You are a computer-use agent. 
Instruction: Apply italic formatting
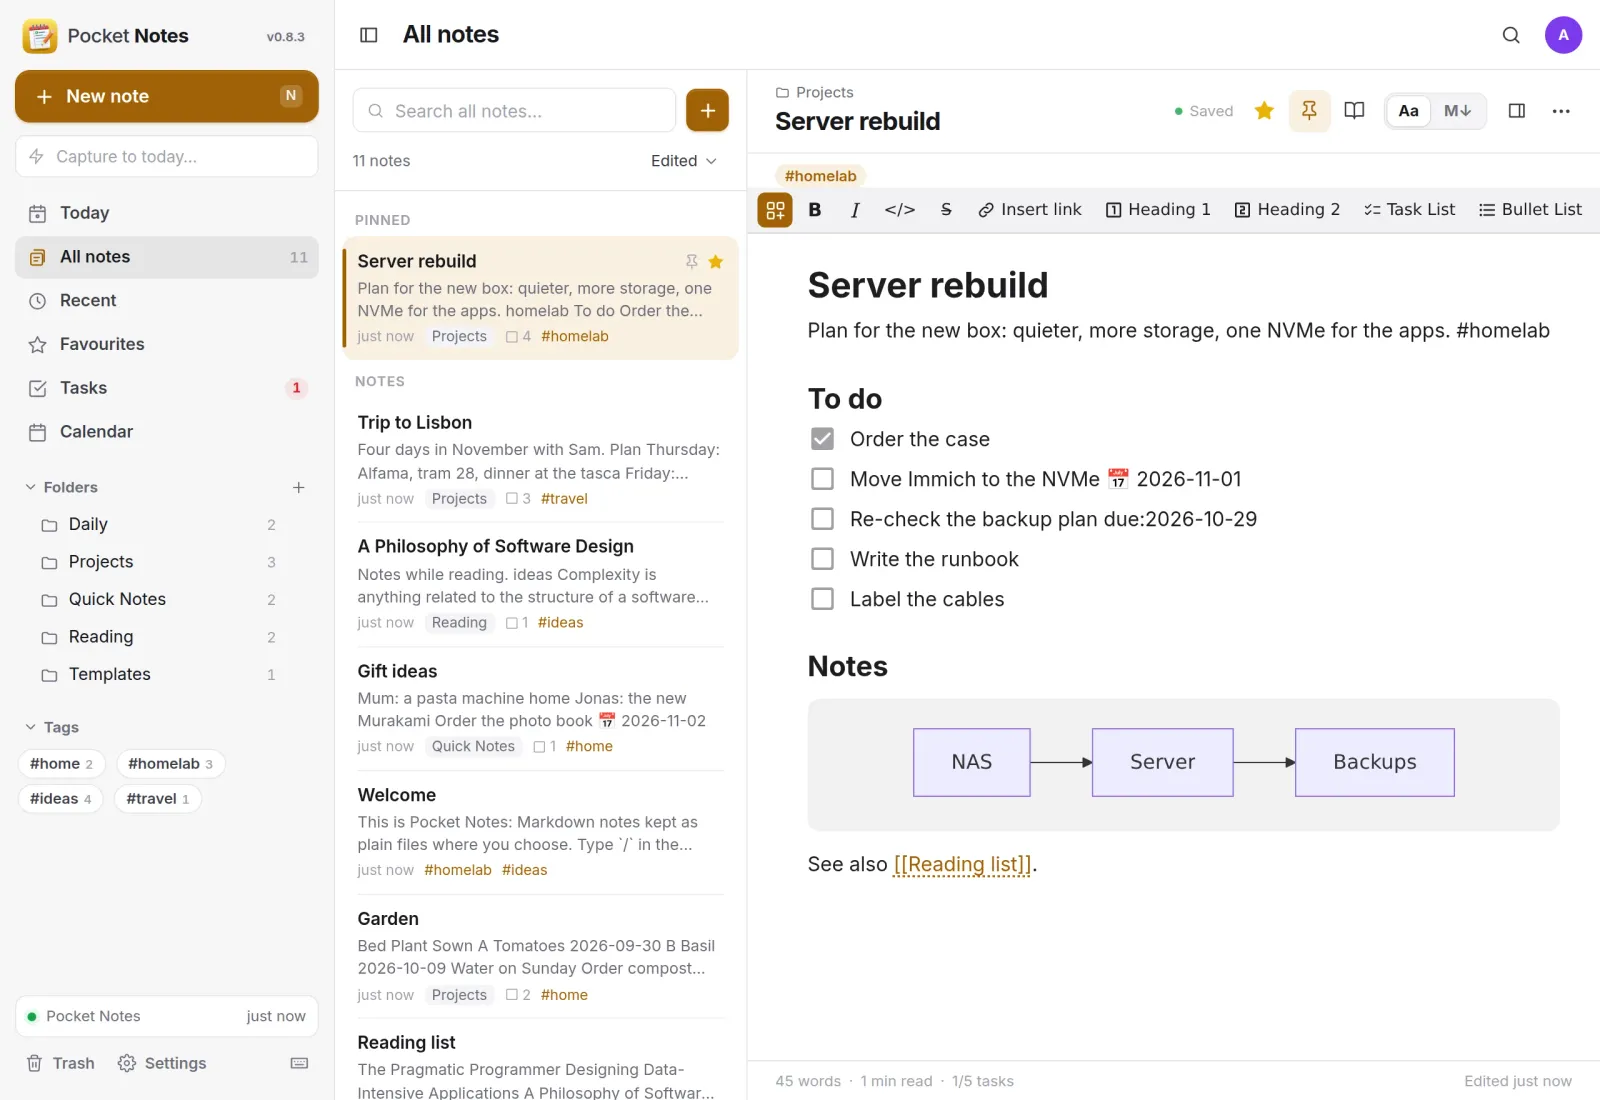tap(855, 210)
